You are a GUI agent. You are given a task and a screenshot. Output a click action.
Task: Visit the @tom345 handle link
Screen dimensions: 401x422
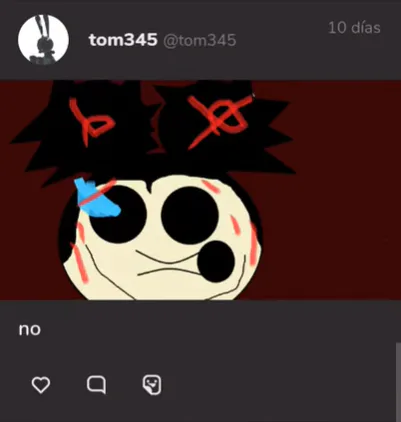pyautogui.click(x=200, y=41)
